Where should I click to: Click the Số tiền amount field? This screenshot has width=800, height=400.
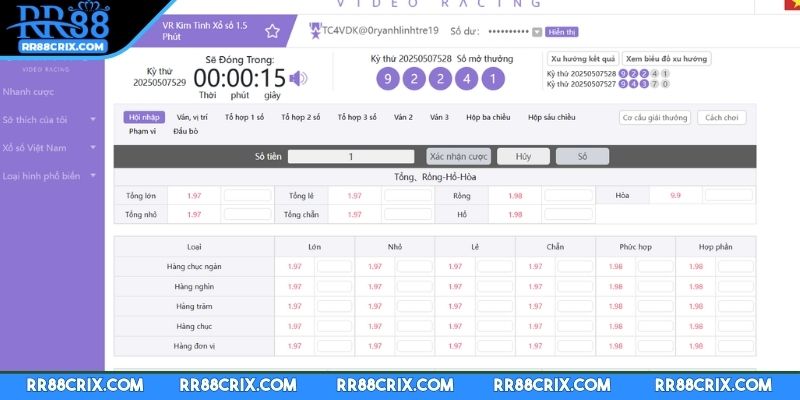(351, 157)
